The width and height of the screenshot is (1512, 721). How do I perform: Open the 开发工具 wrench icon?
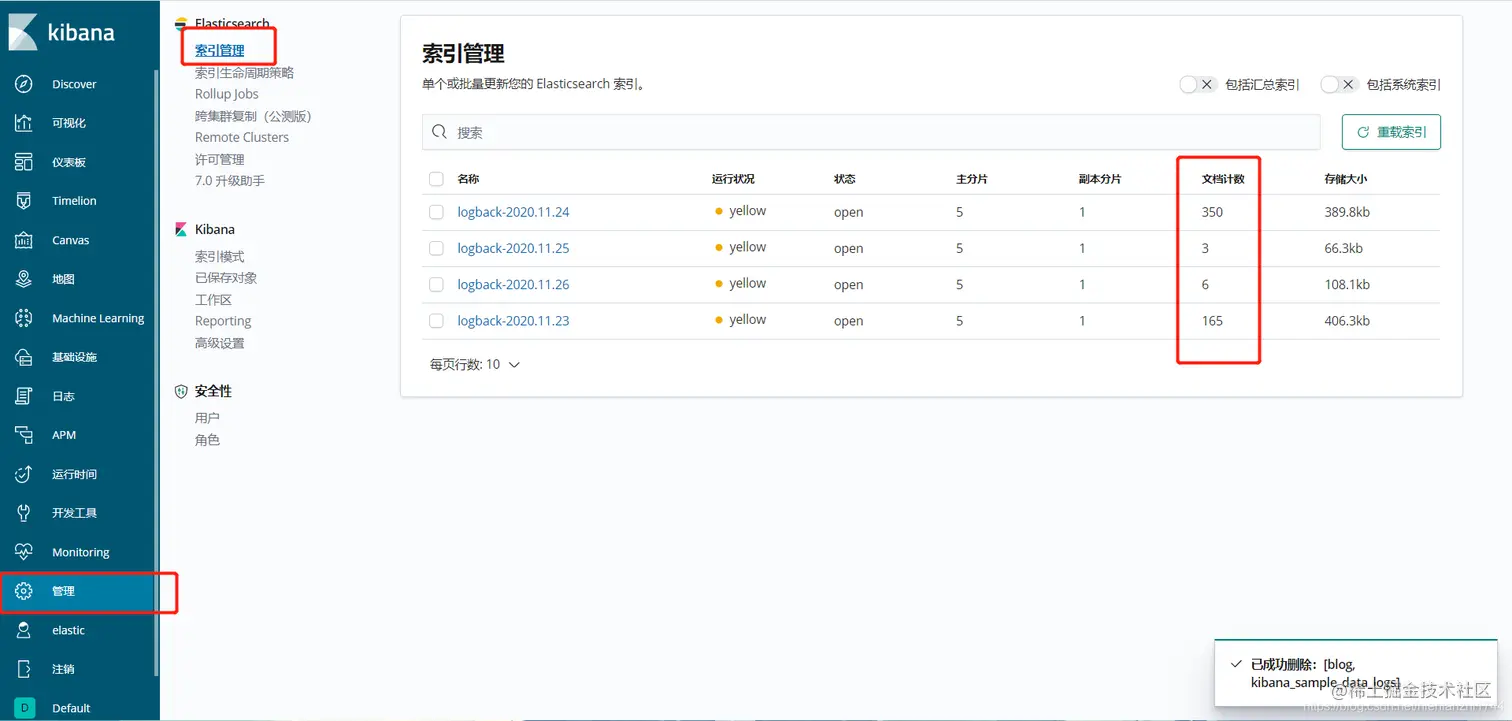tap(24, 513)
